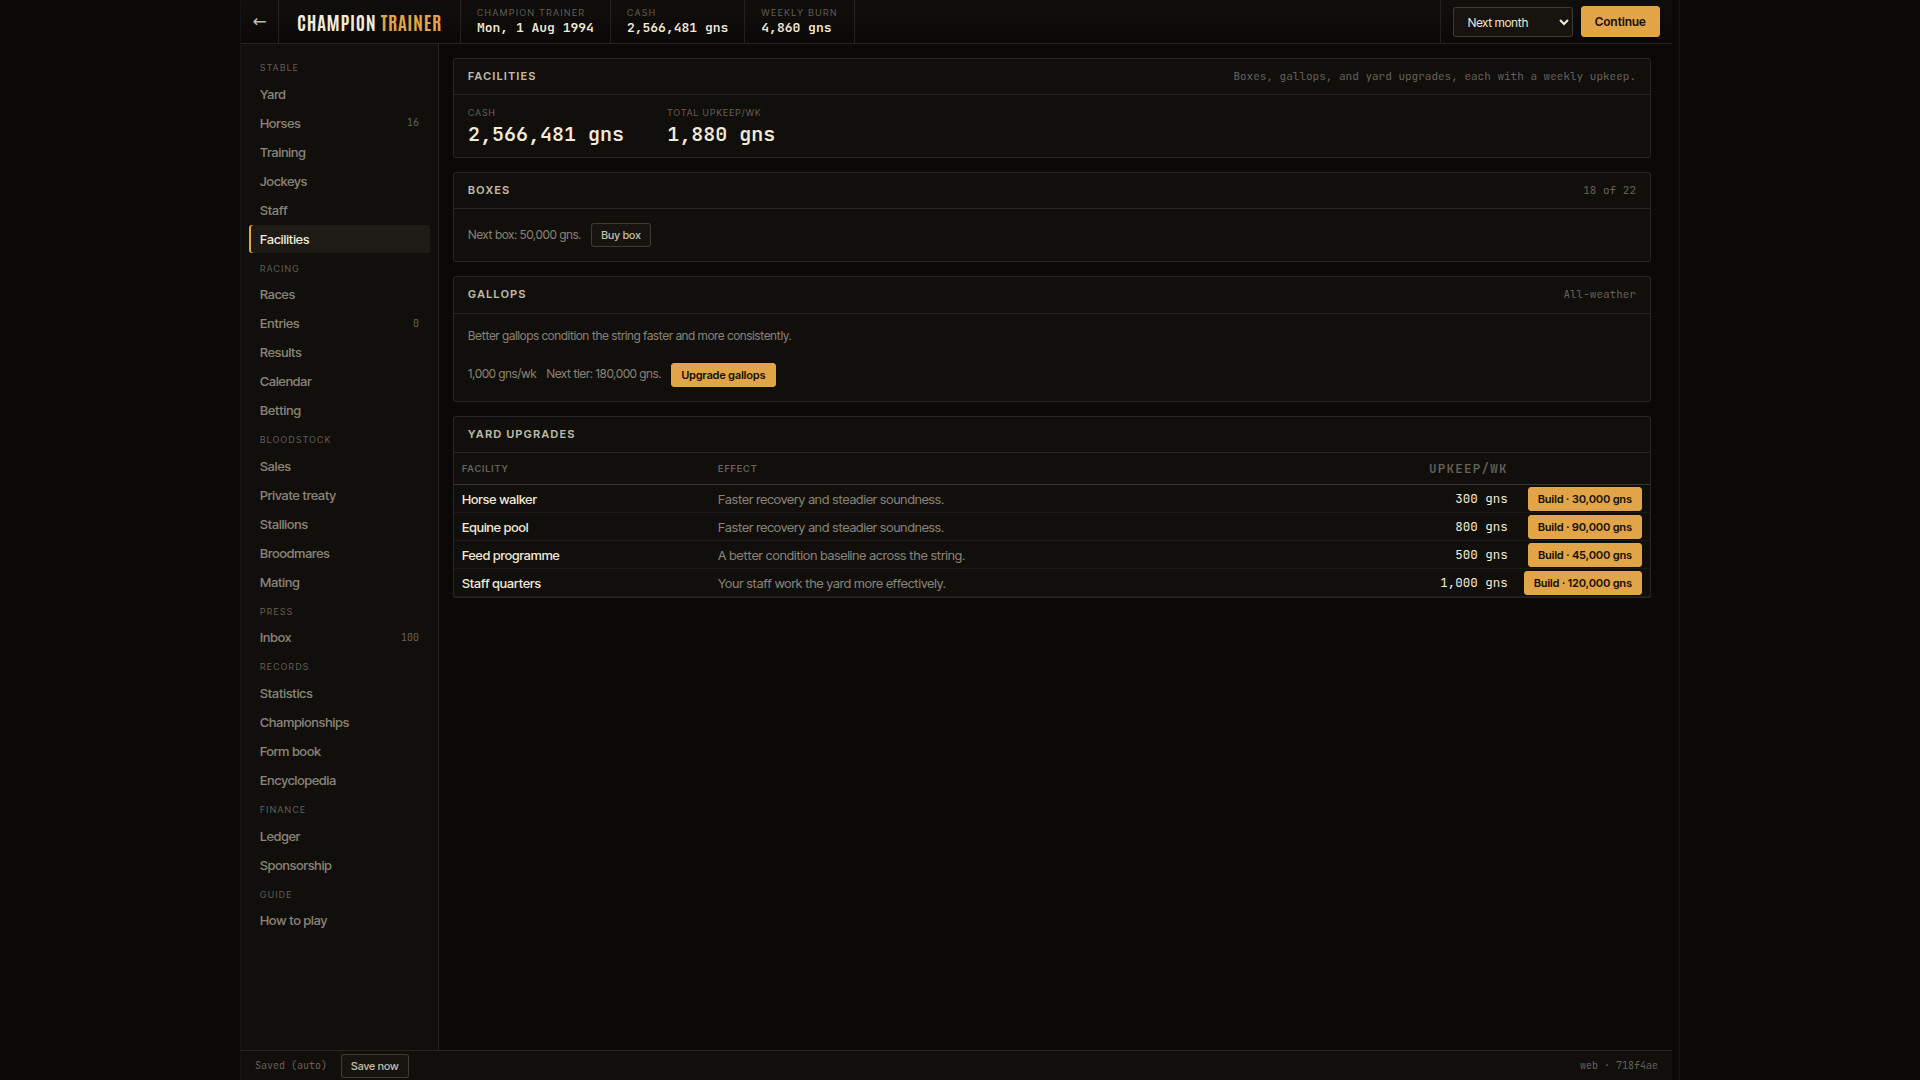Build the Equine pool for 90,000 gns
1920x1080 pixels.
[1584, 527]
